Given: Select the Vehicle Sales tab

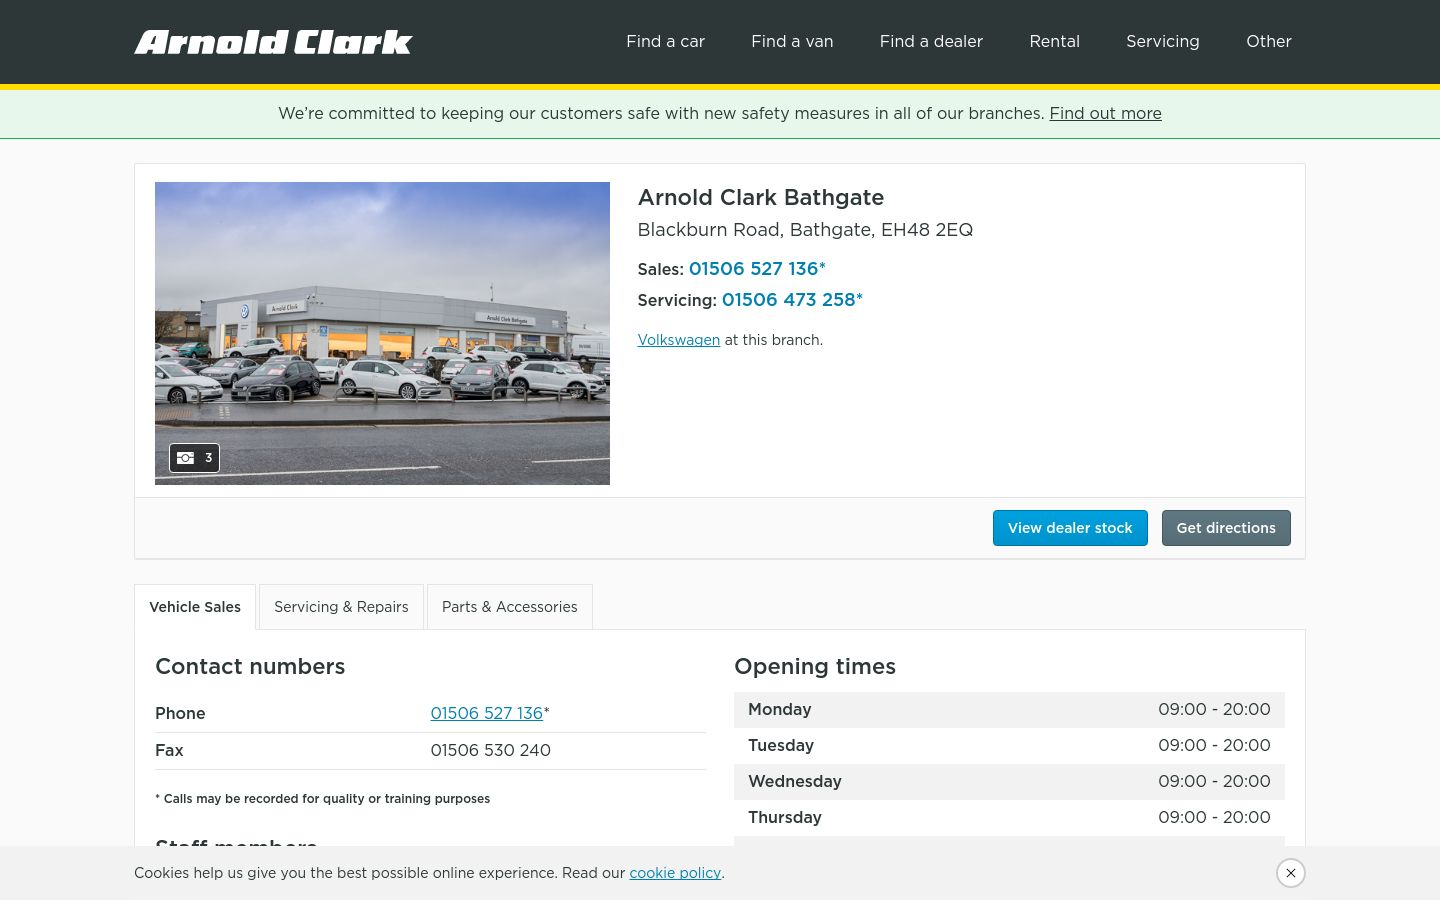Looking at the screenshot, I should (x=195, y=607).
